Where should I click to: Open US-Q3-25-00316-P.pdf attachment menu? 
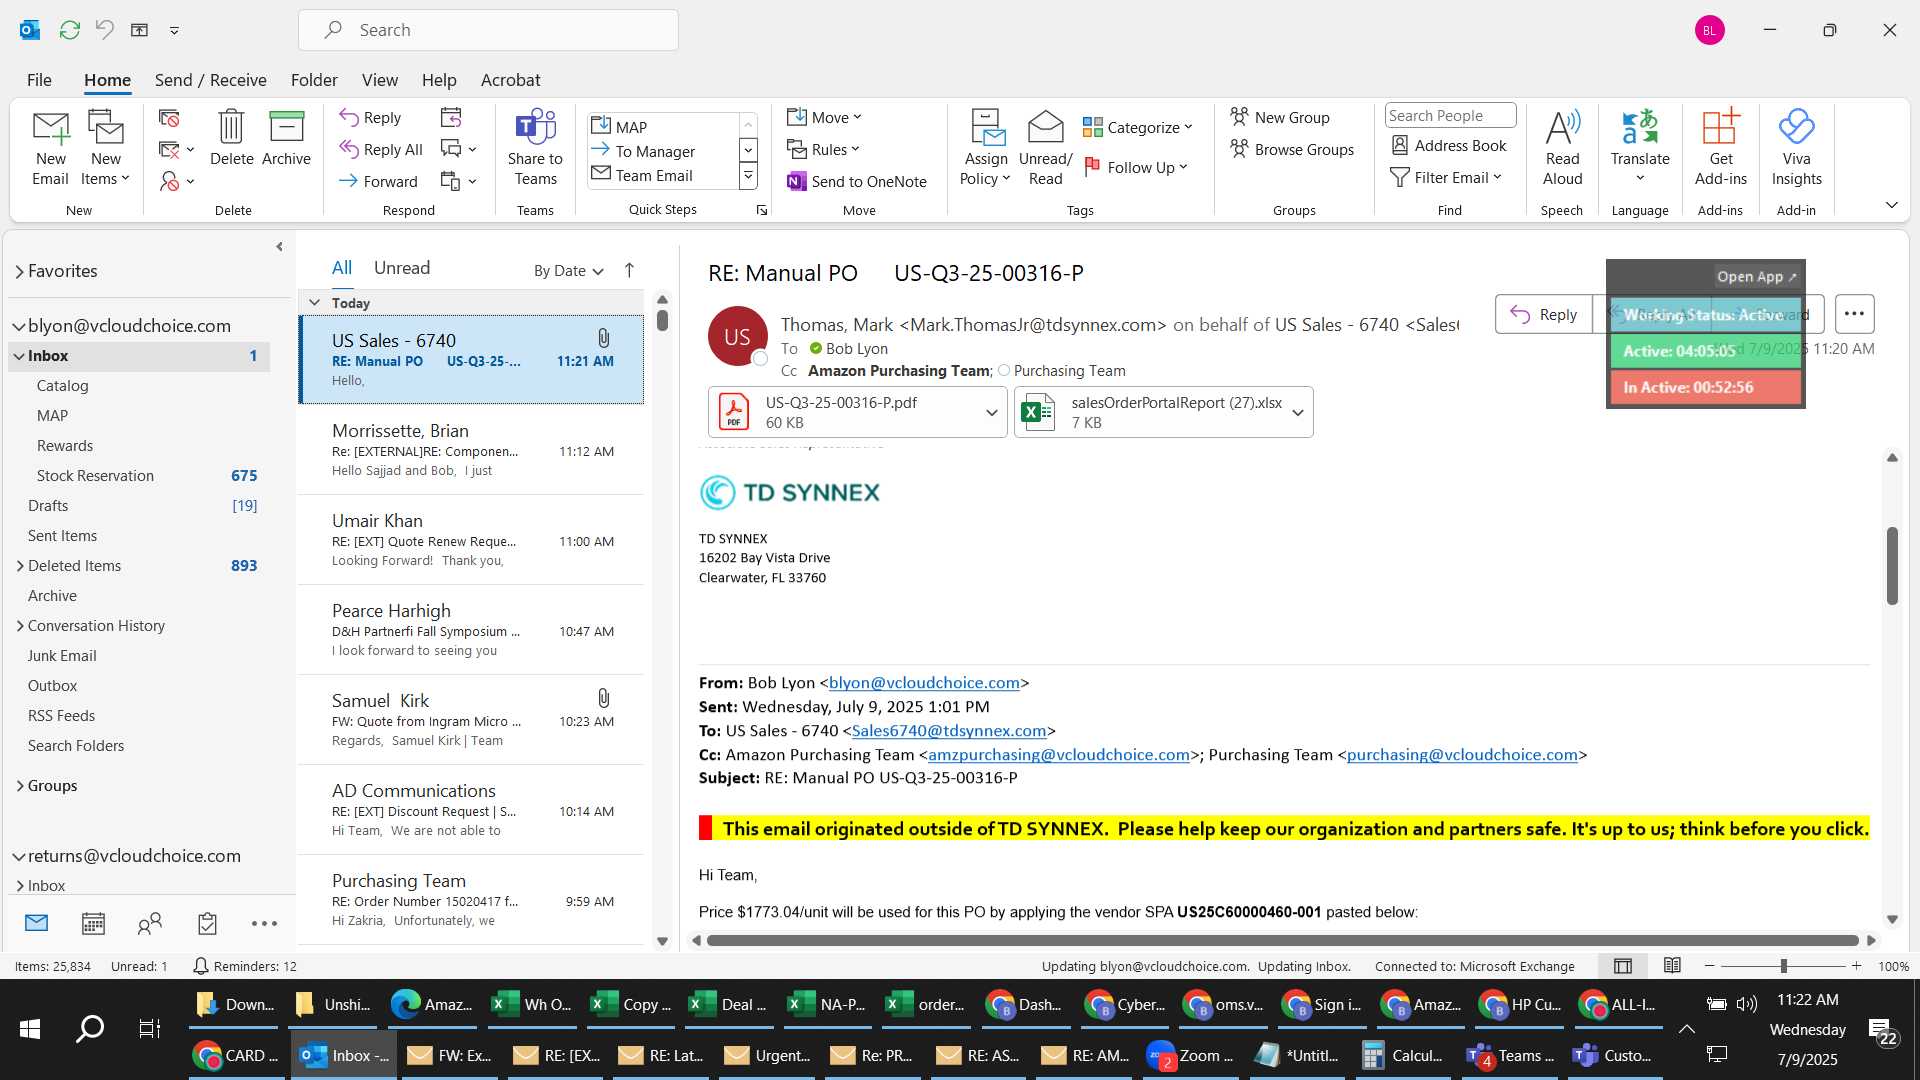click(991, 412)
